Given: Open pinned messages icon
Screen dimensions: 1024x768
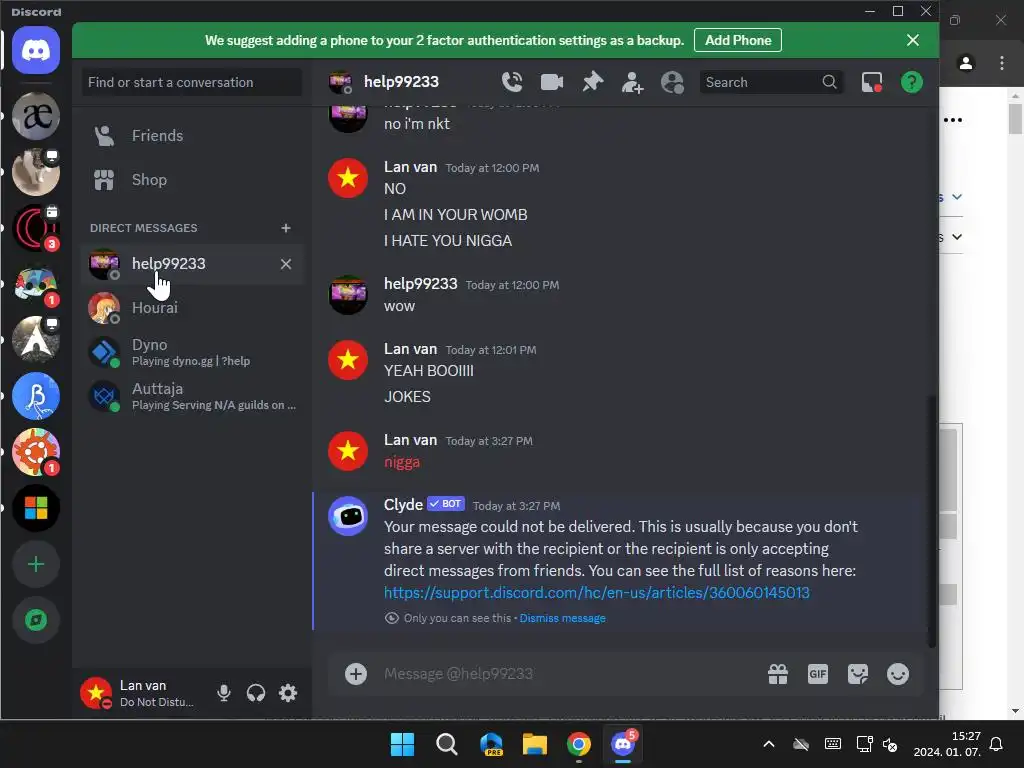Looking at the screenshot, I should click(x=592, y=82).
